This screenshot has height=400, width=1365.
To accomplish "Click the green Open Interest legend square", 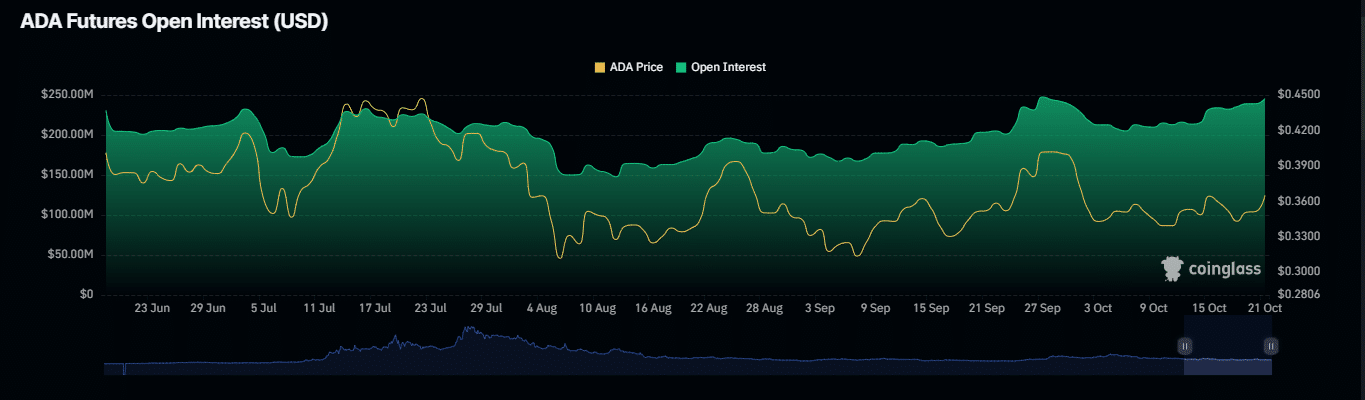I will pos(681,67).
